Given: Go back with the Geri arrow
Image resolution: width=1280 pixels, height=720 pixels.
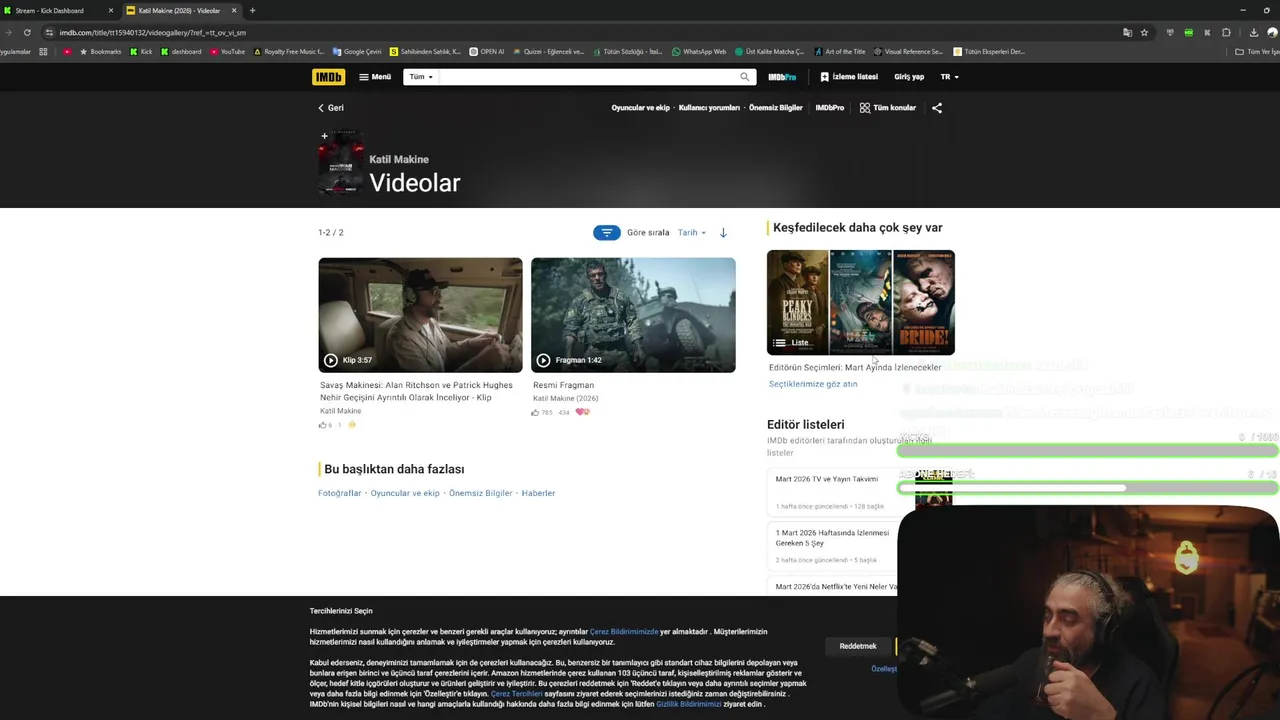Looking at the screenshot, I should pos(331,108).
